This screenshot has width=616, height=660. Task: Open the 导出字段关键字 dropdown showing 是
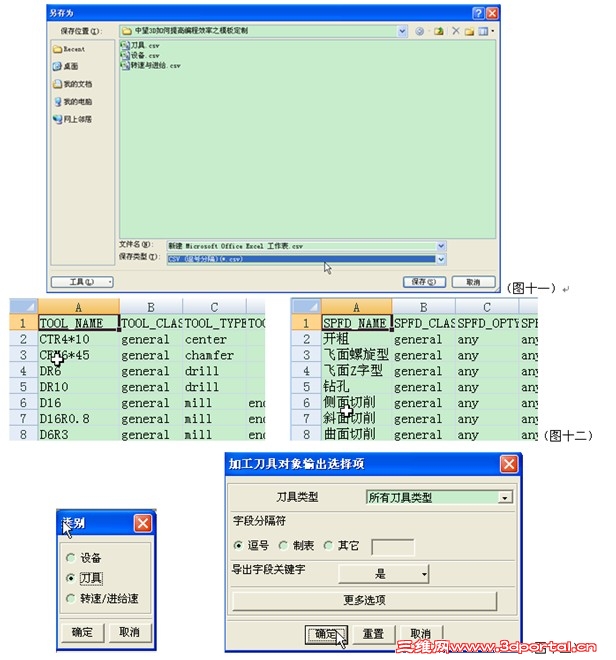coord(384,574)
